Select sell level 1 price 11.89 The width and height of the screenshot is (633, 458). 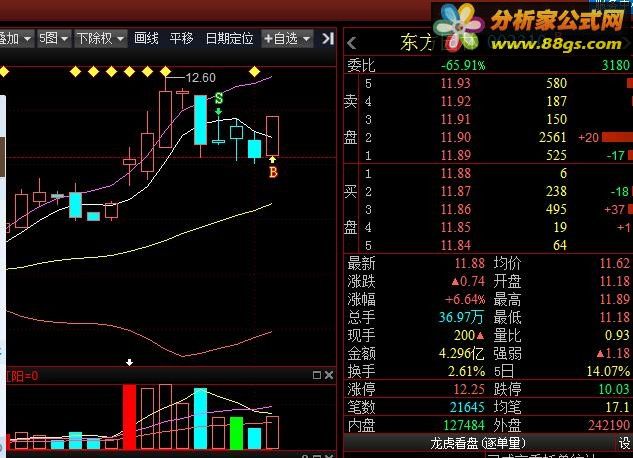(x=456, y=155)
